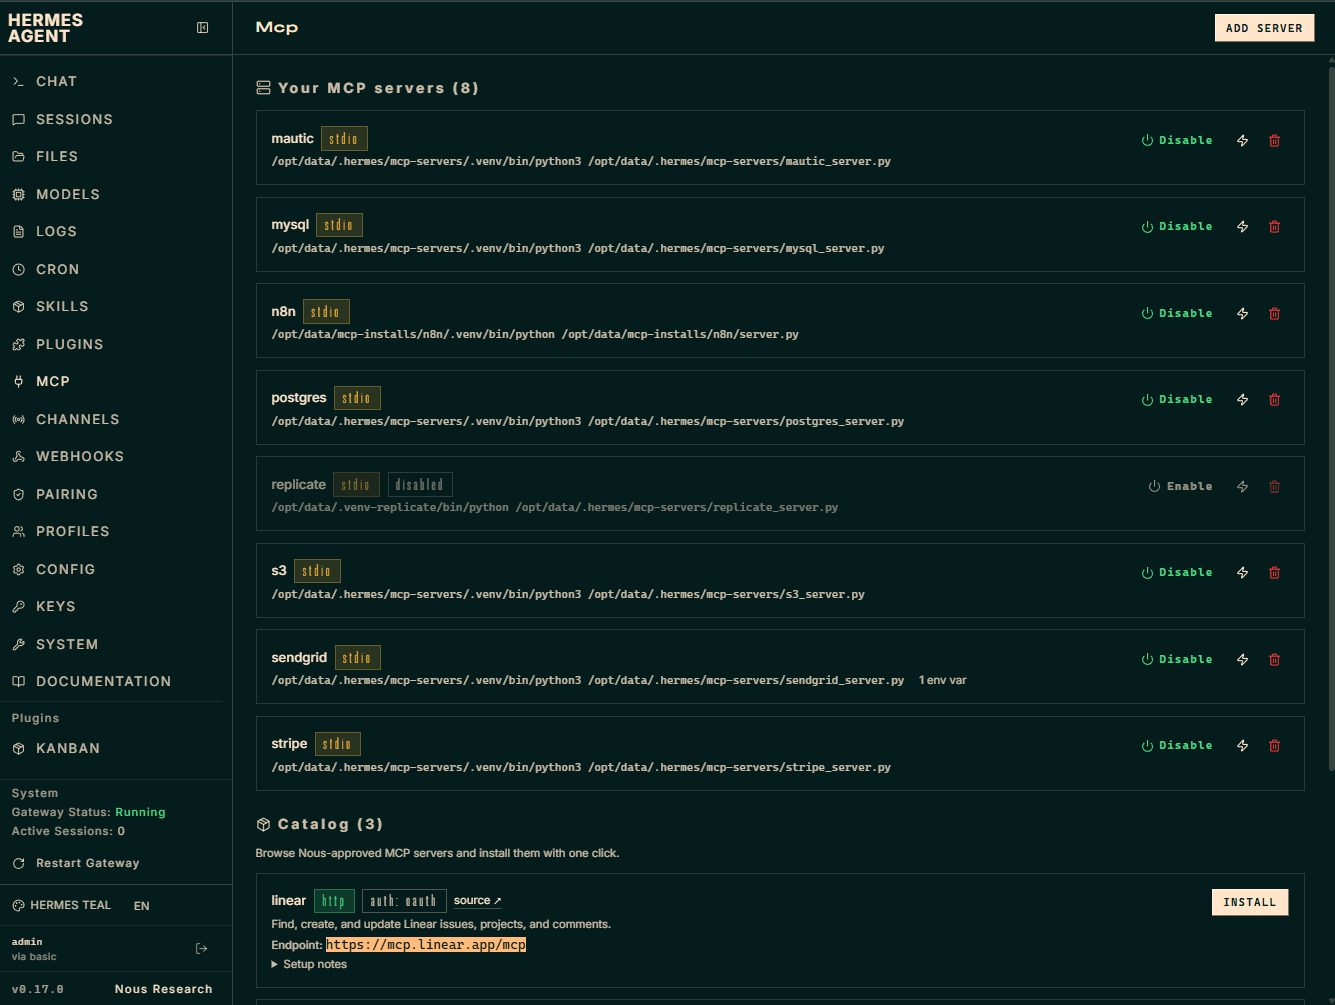Open the Chat page
Viewport: 1335px width, 1005px height.
(x=116, y=82)
